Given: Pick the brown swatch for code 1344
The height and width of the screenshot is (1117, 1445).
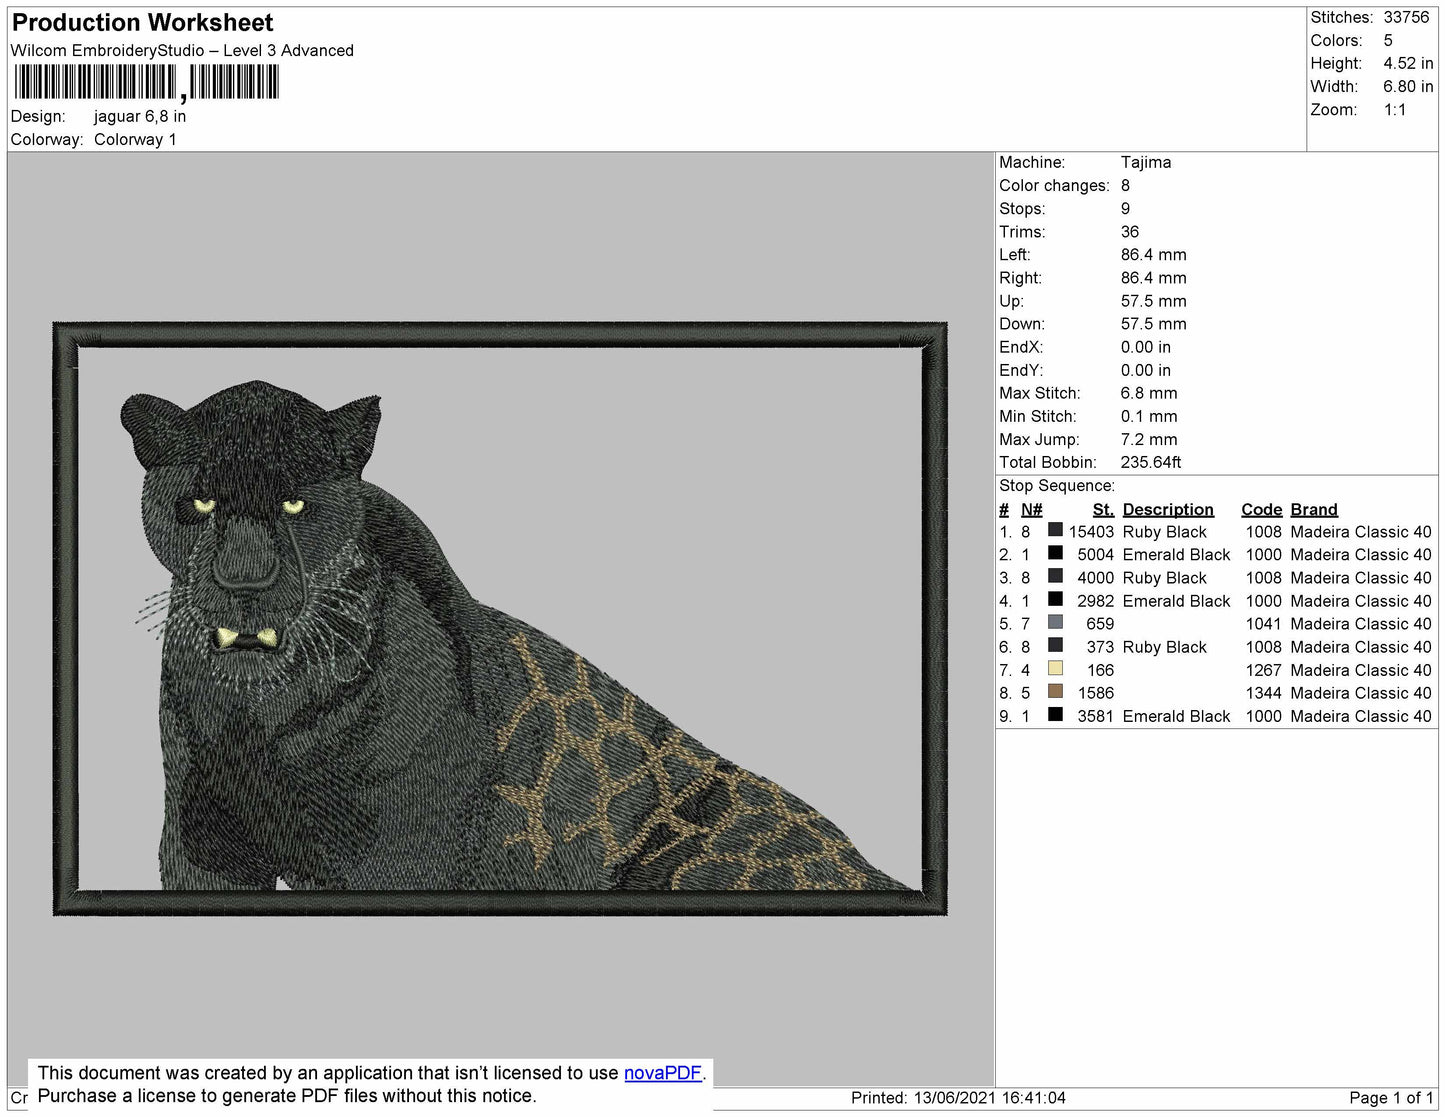Looking at the screenshot, I should point(1055,691).
